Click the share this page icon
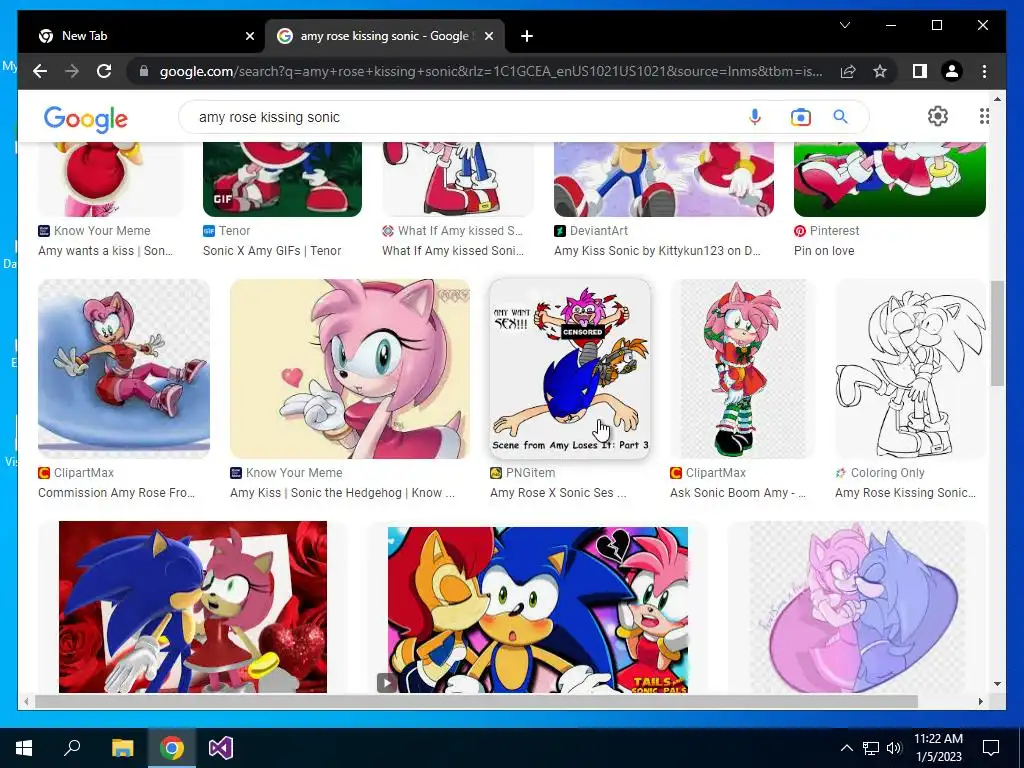Screen dimensions: 1024x768 [x=848, y=71]
